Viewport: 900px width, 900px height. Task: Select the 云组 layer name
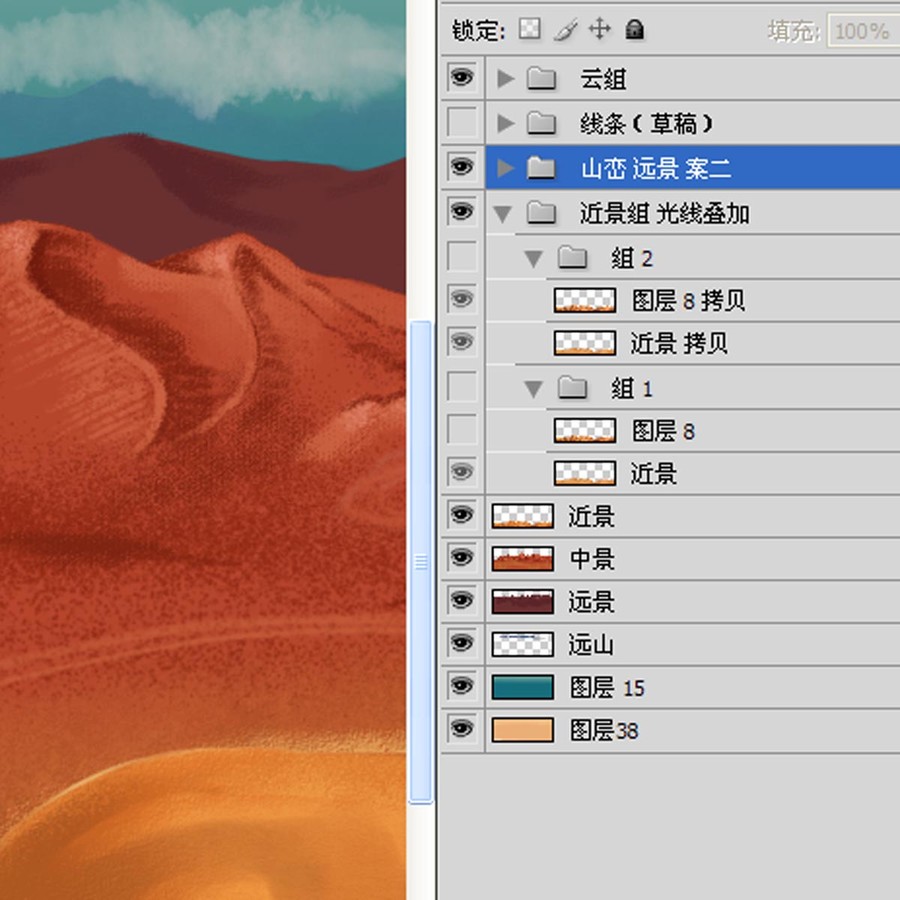coord(603,79)
